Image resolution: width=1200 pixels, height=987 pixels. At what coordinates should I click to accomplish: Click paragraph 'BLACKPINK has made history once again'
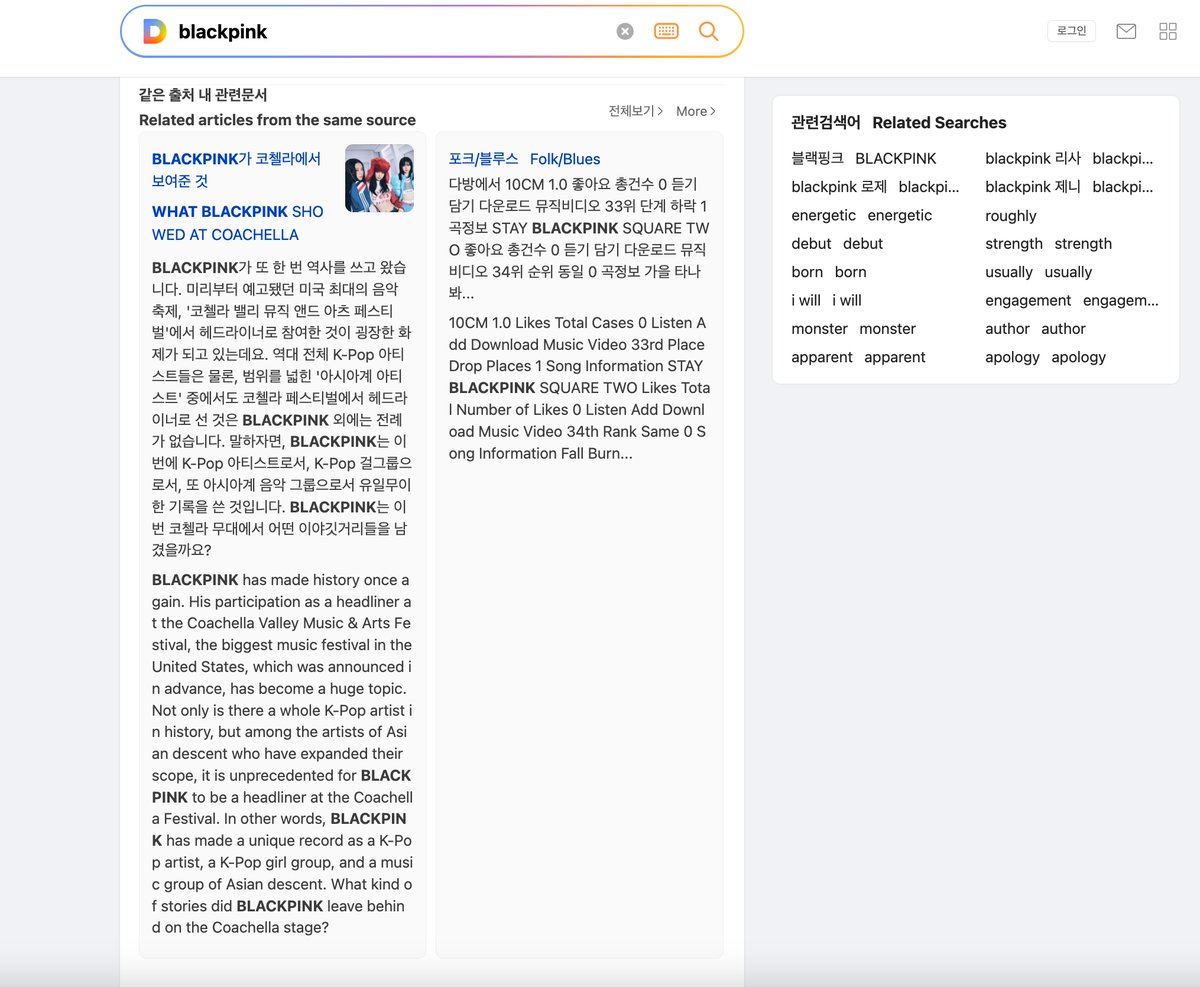(x=282, y=753)
